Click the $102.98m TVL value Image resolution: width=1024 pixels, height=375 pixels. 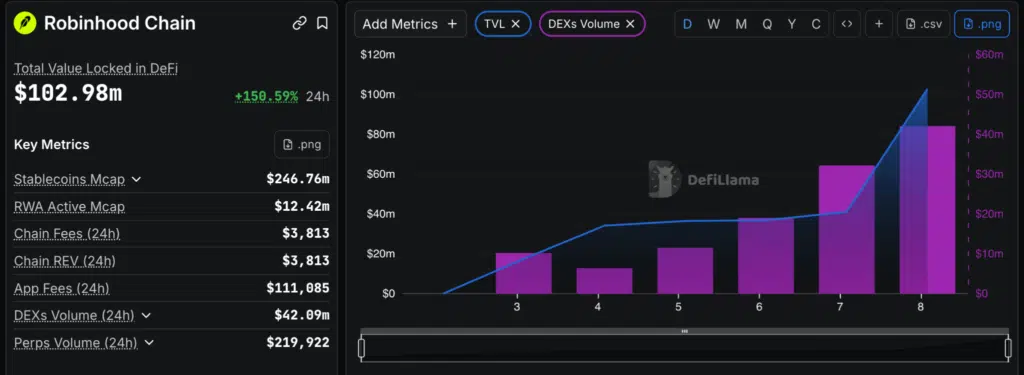coord(68,93)
